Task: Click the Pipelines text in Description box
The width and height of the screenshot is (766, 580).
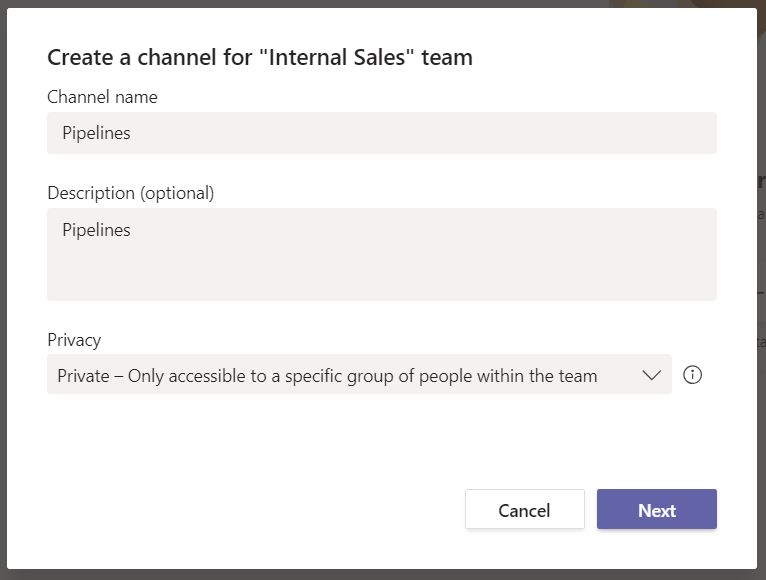Action: pos(96,230)
